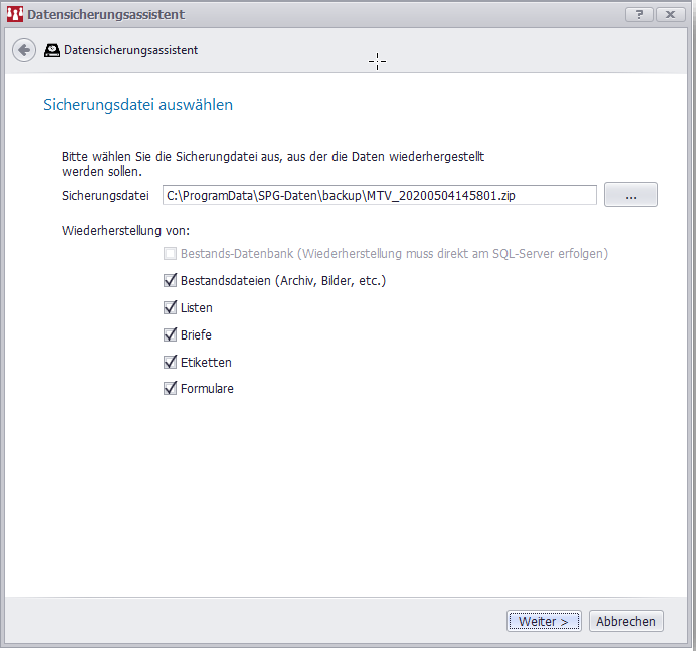The image size is (696, 651).
Task: Uncheck the Bestandsdateien checkbox
Action: (x=170, y=281)
